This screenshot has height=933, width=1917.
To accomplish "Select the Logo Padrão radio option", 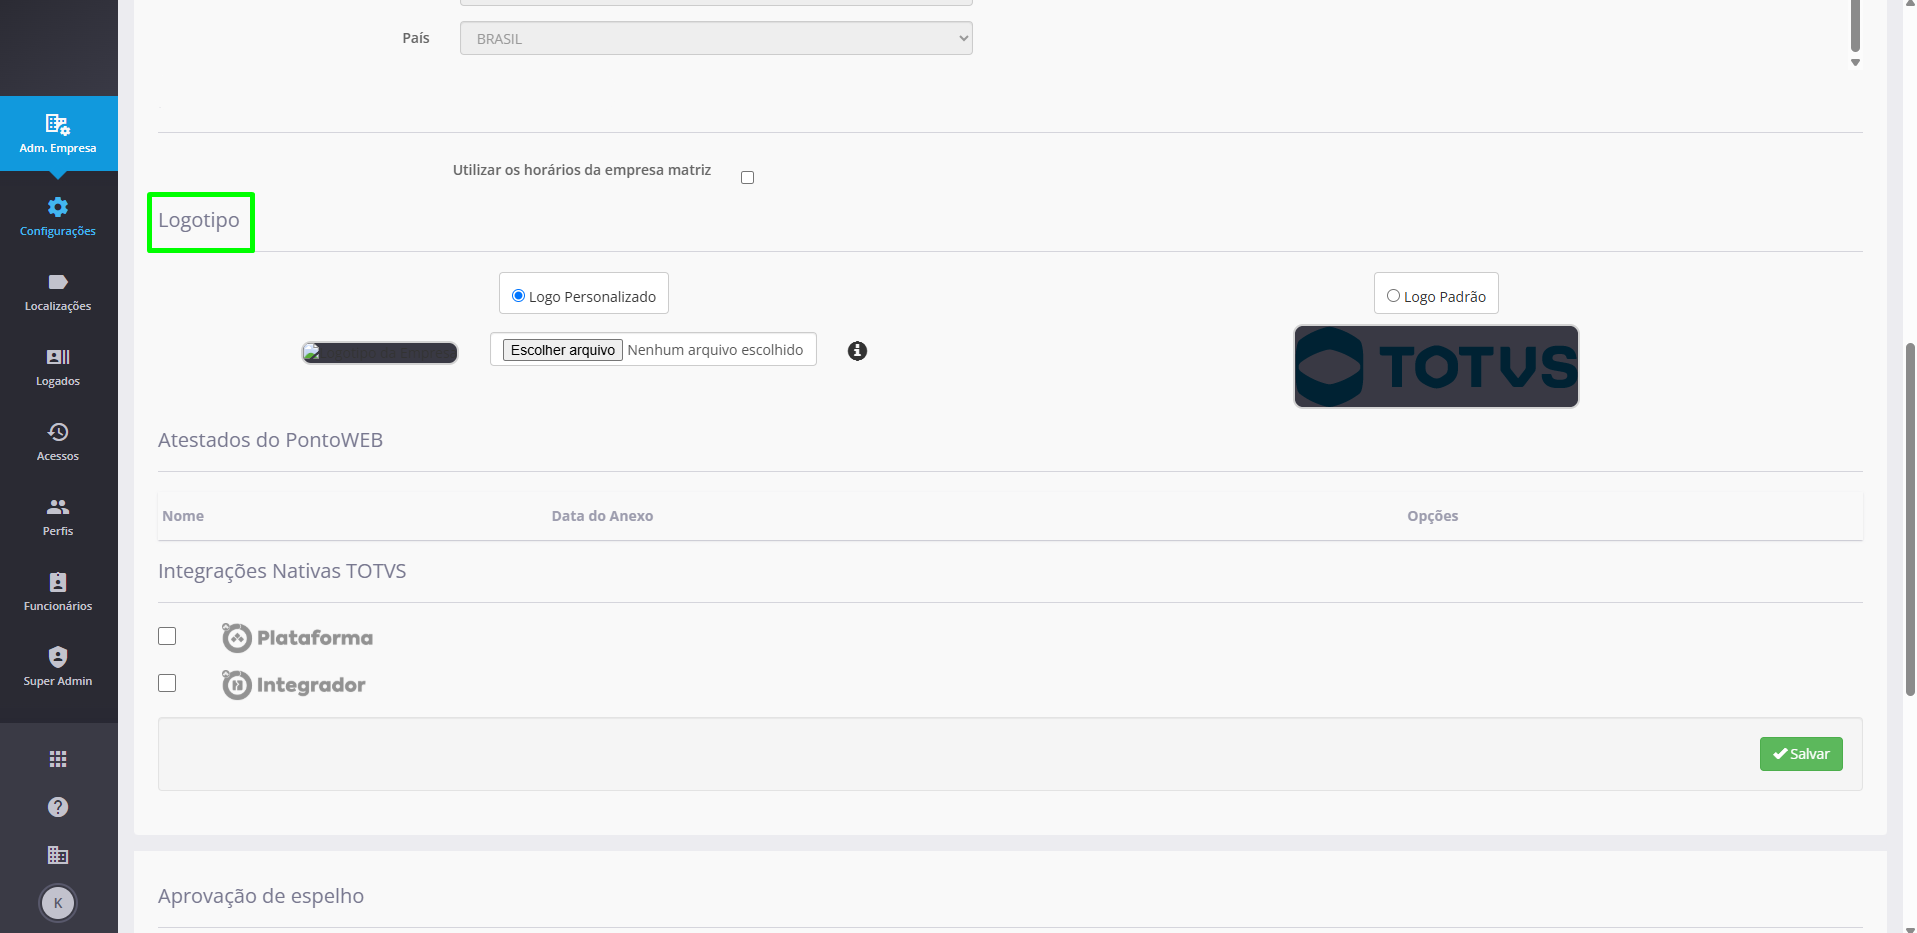I will [1393, 296].
